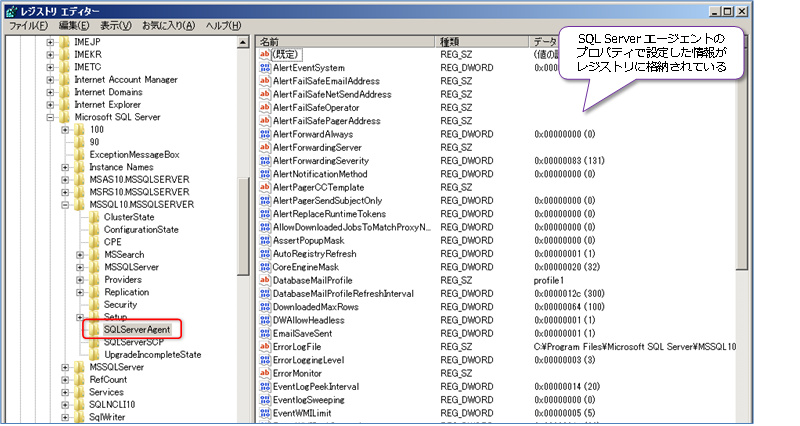Click the AlertFailSafeEmailAddress string icon
The image size is (800, 426).
click(x=264, y=81)
